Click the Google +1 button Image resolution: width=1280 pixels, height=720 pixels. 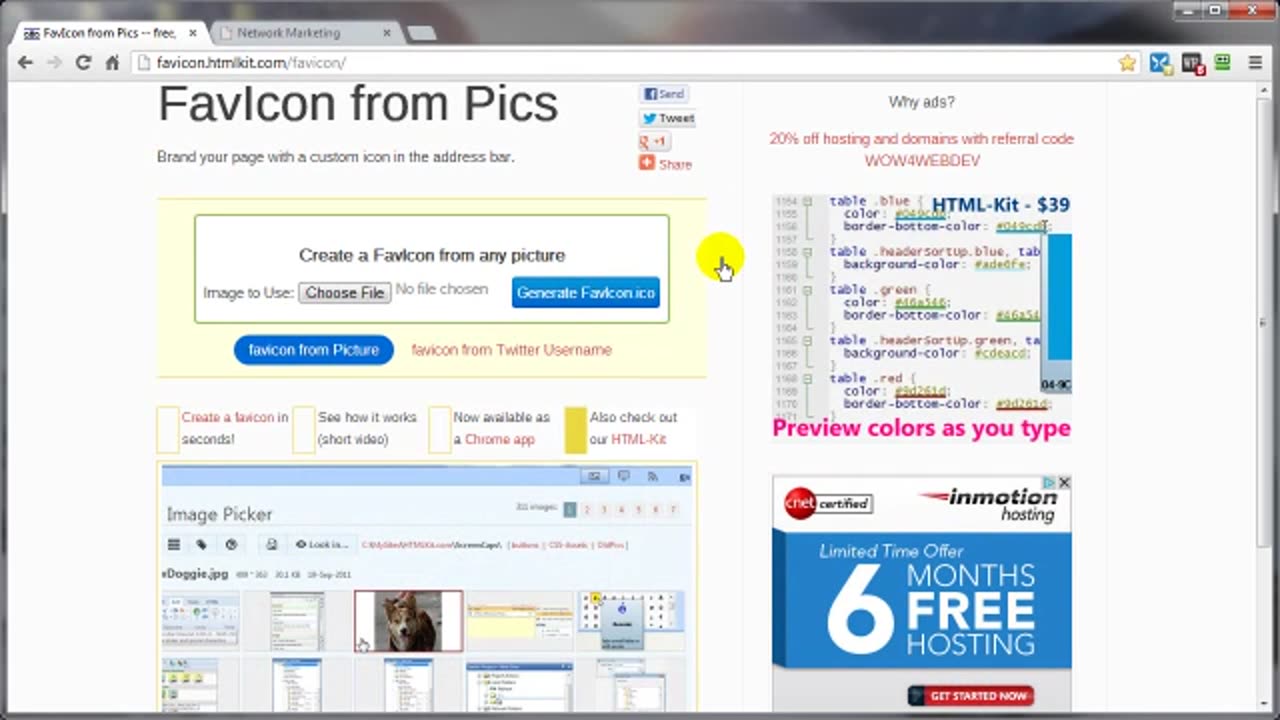pyautogui.click(x=654, y=141)
